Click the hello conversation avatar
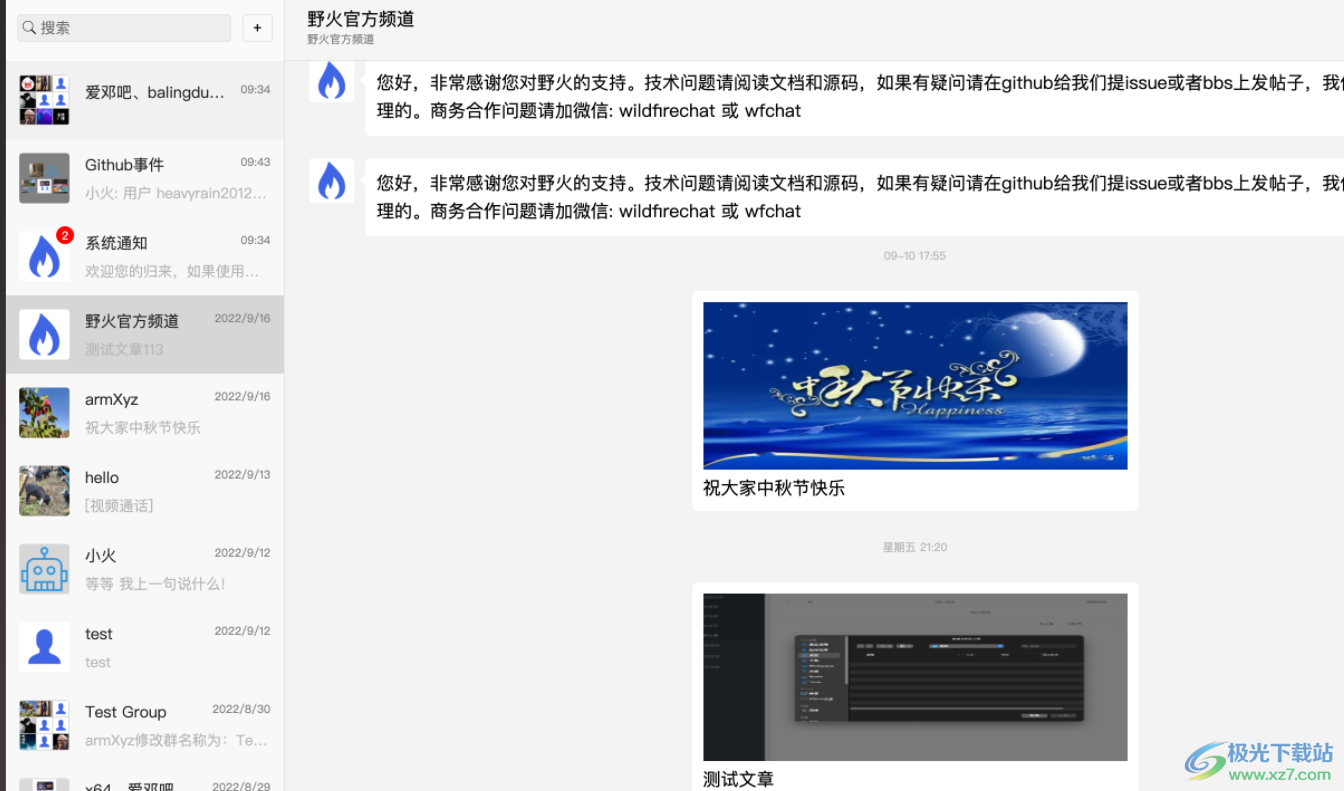 click(44, 490)
